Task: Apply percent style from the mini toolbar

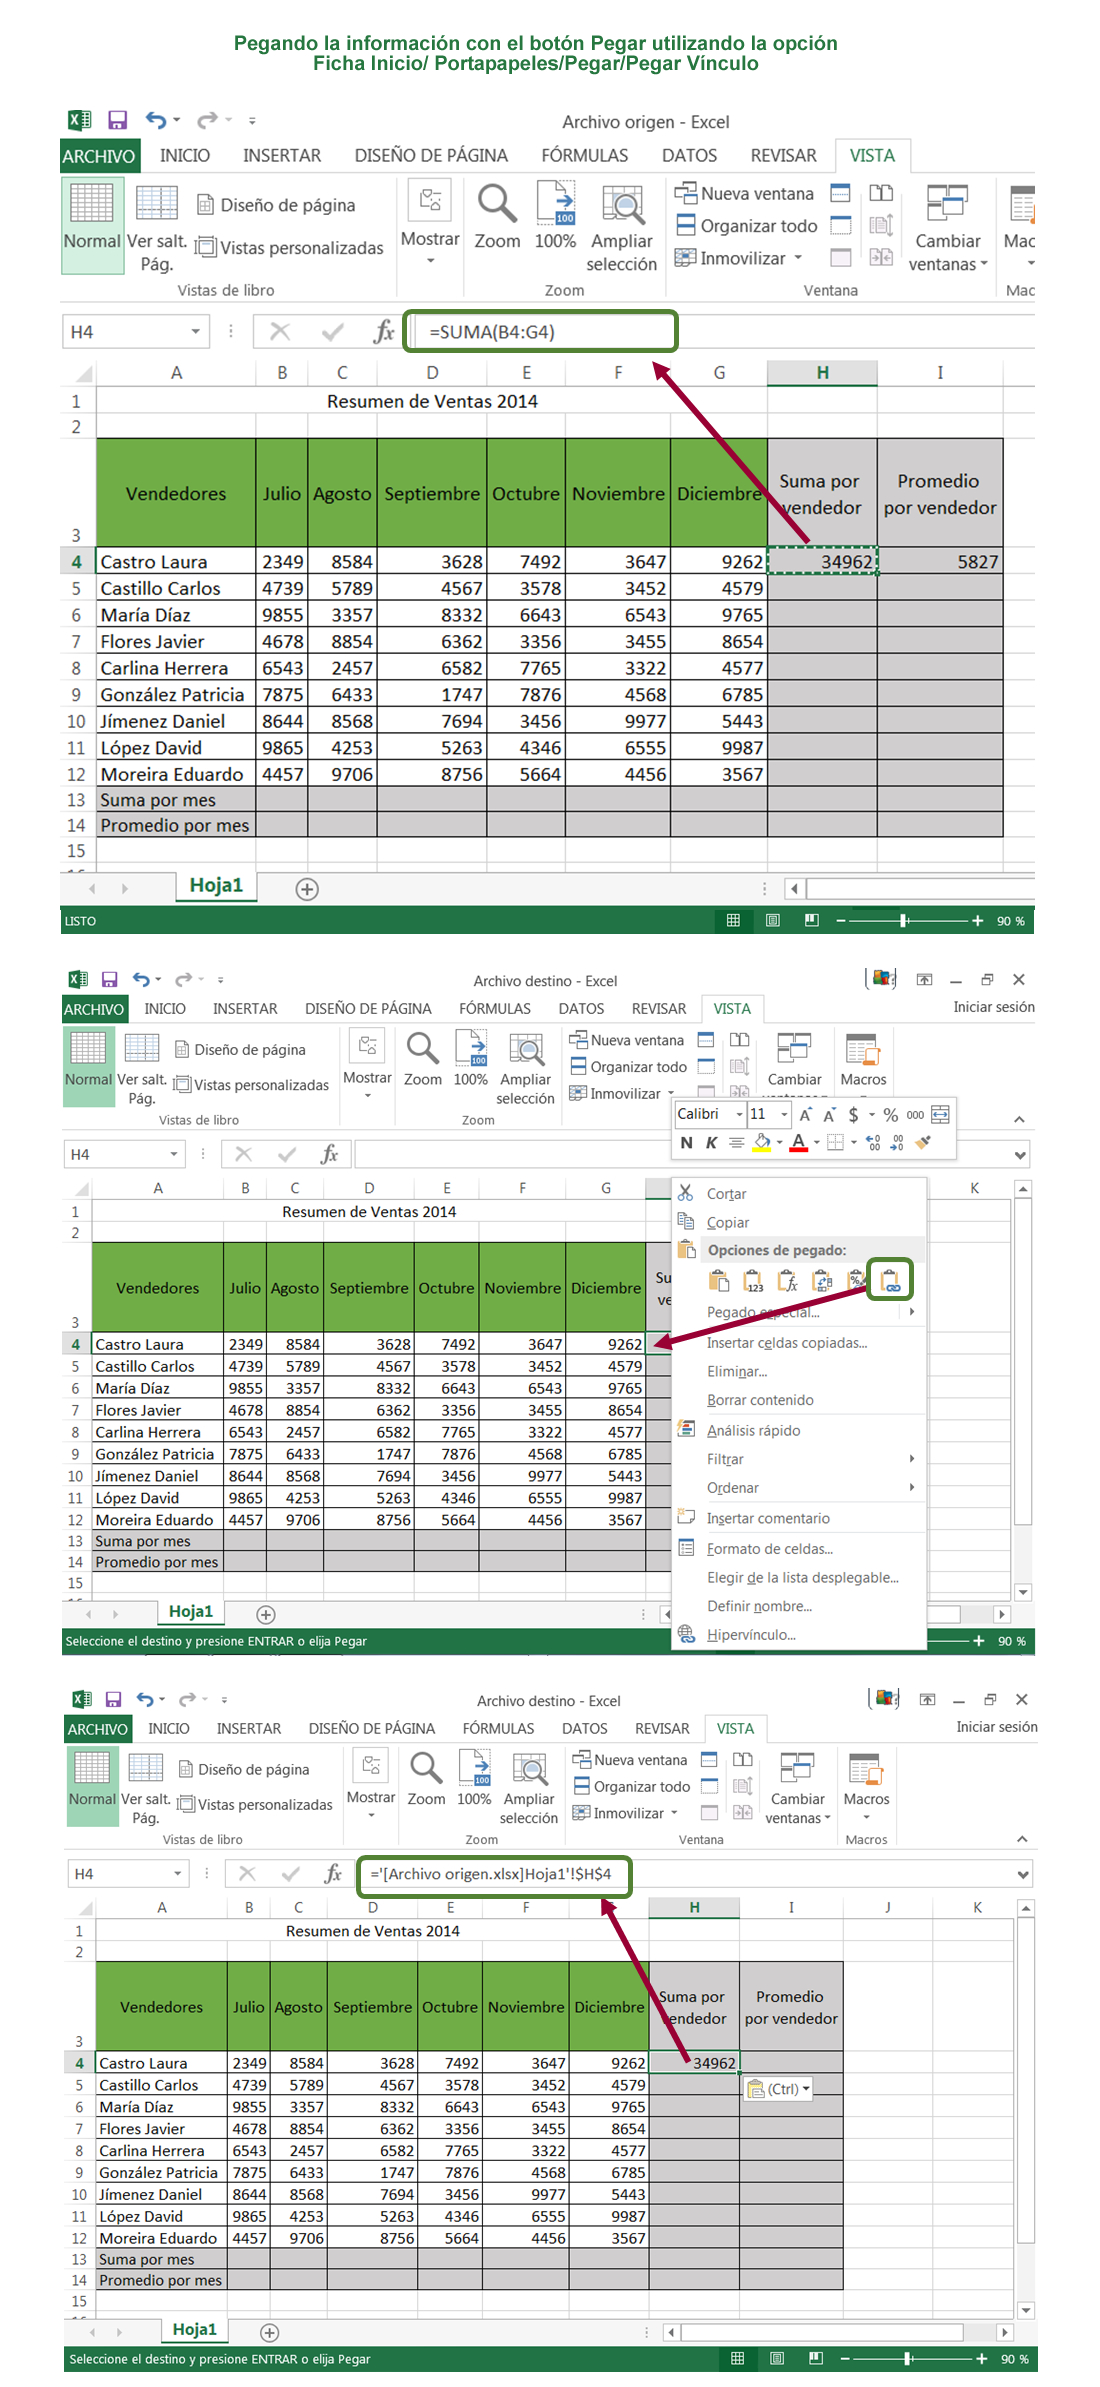Action: [891, 1114]
